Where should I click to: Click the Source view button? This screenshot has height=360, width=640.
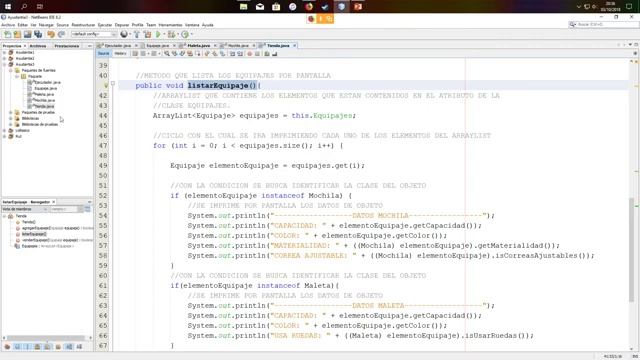(x=103, y=53)
